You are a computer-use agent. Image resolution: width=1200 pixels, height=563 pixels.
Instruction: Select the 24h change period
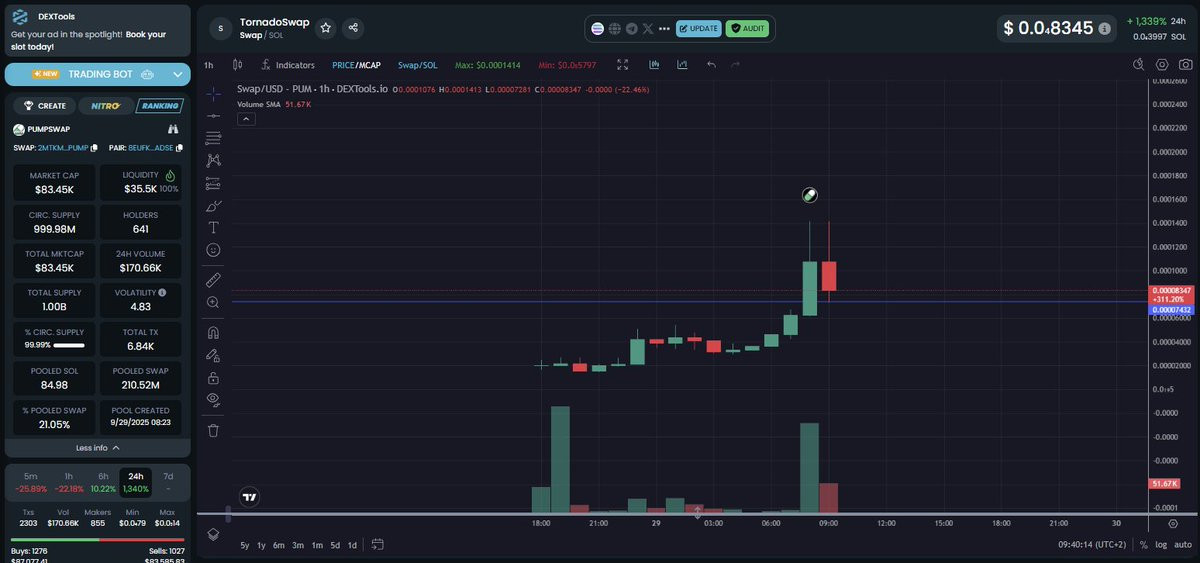(136, 482)
